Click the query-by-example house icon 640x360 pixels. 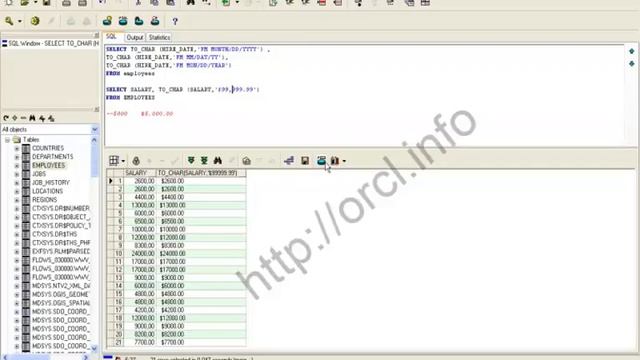(x=246, y=160)
